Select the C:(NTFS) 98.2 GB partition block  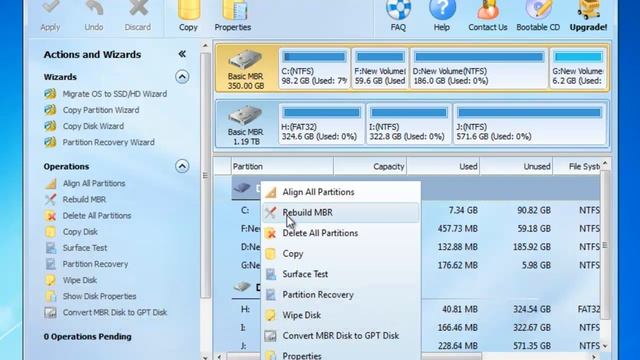coord(314,68)
